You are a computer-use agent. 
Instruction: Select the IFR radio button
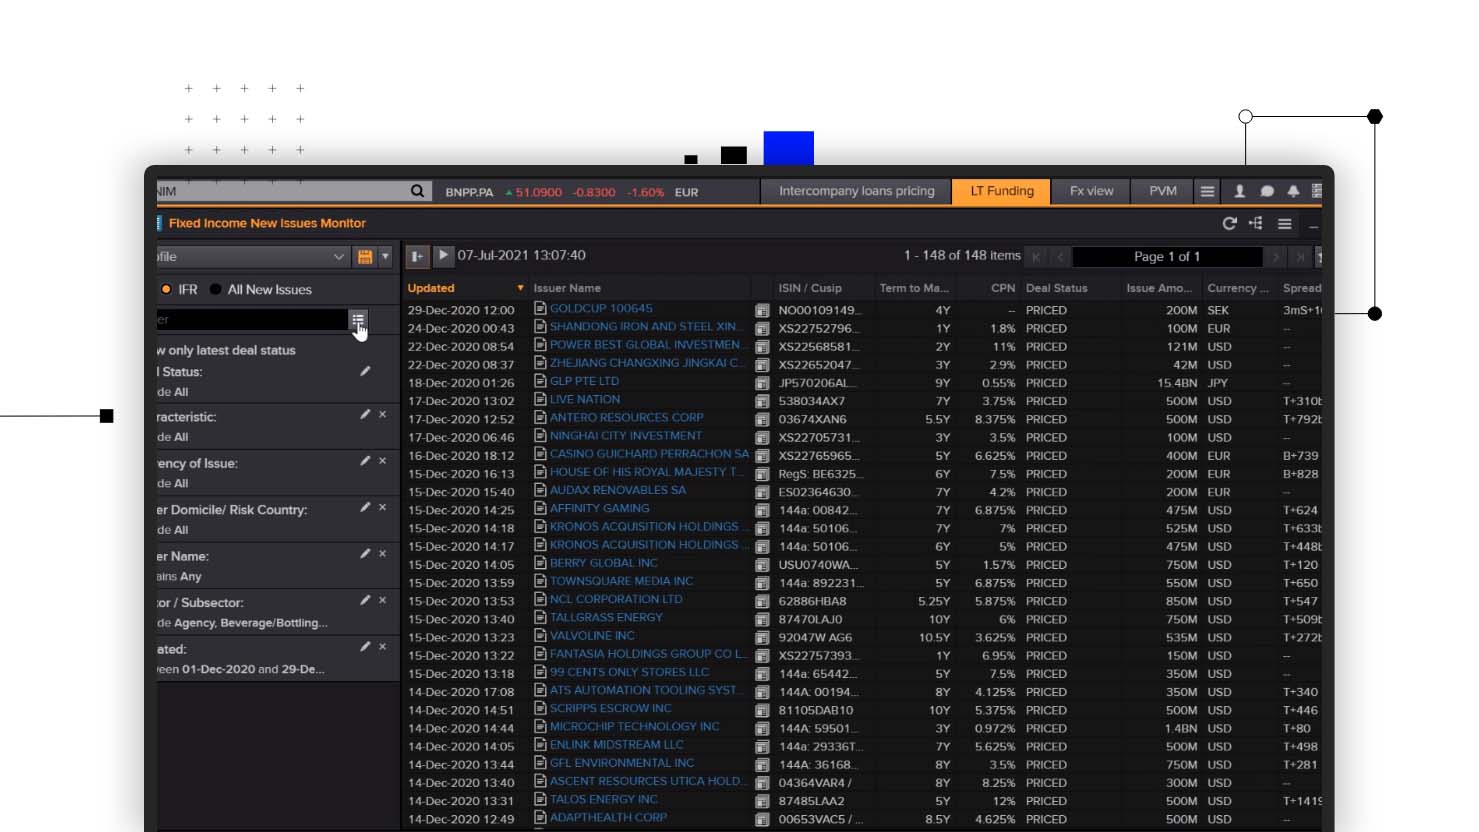tap(166, 289)
